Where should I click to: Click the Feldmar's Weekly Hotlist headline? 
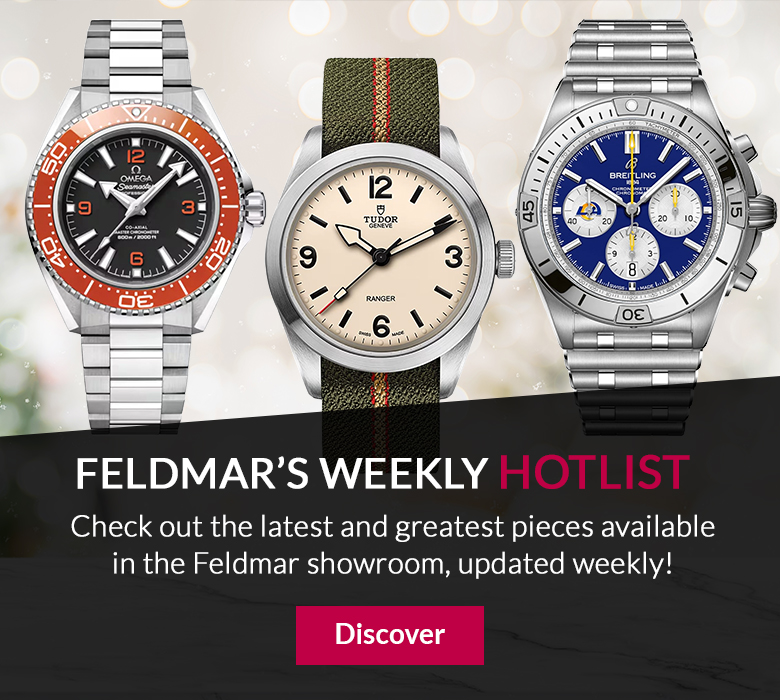coord(382,472)
